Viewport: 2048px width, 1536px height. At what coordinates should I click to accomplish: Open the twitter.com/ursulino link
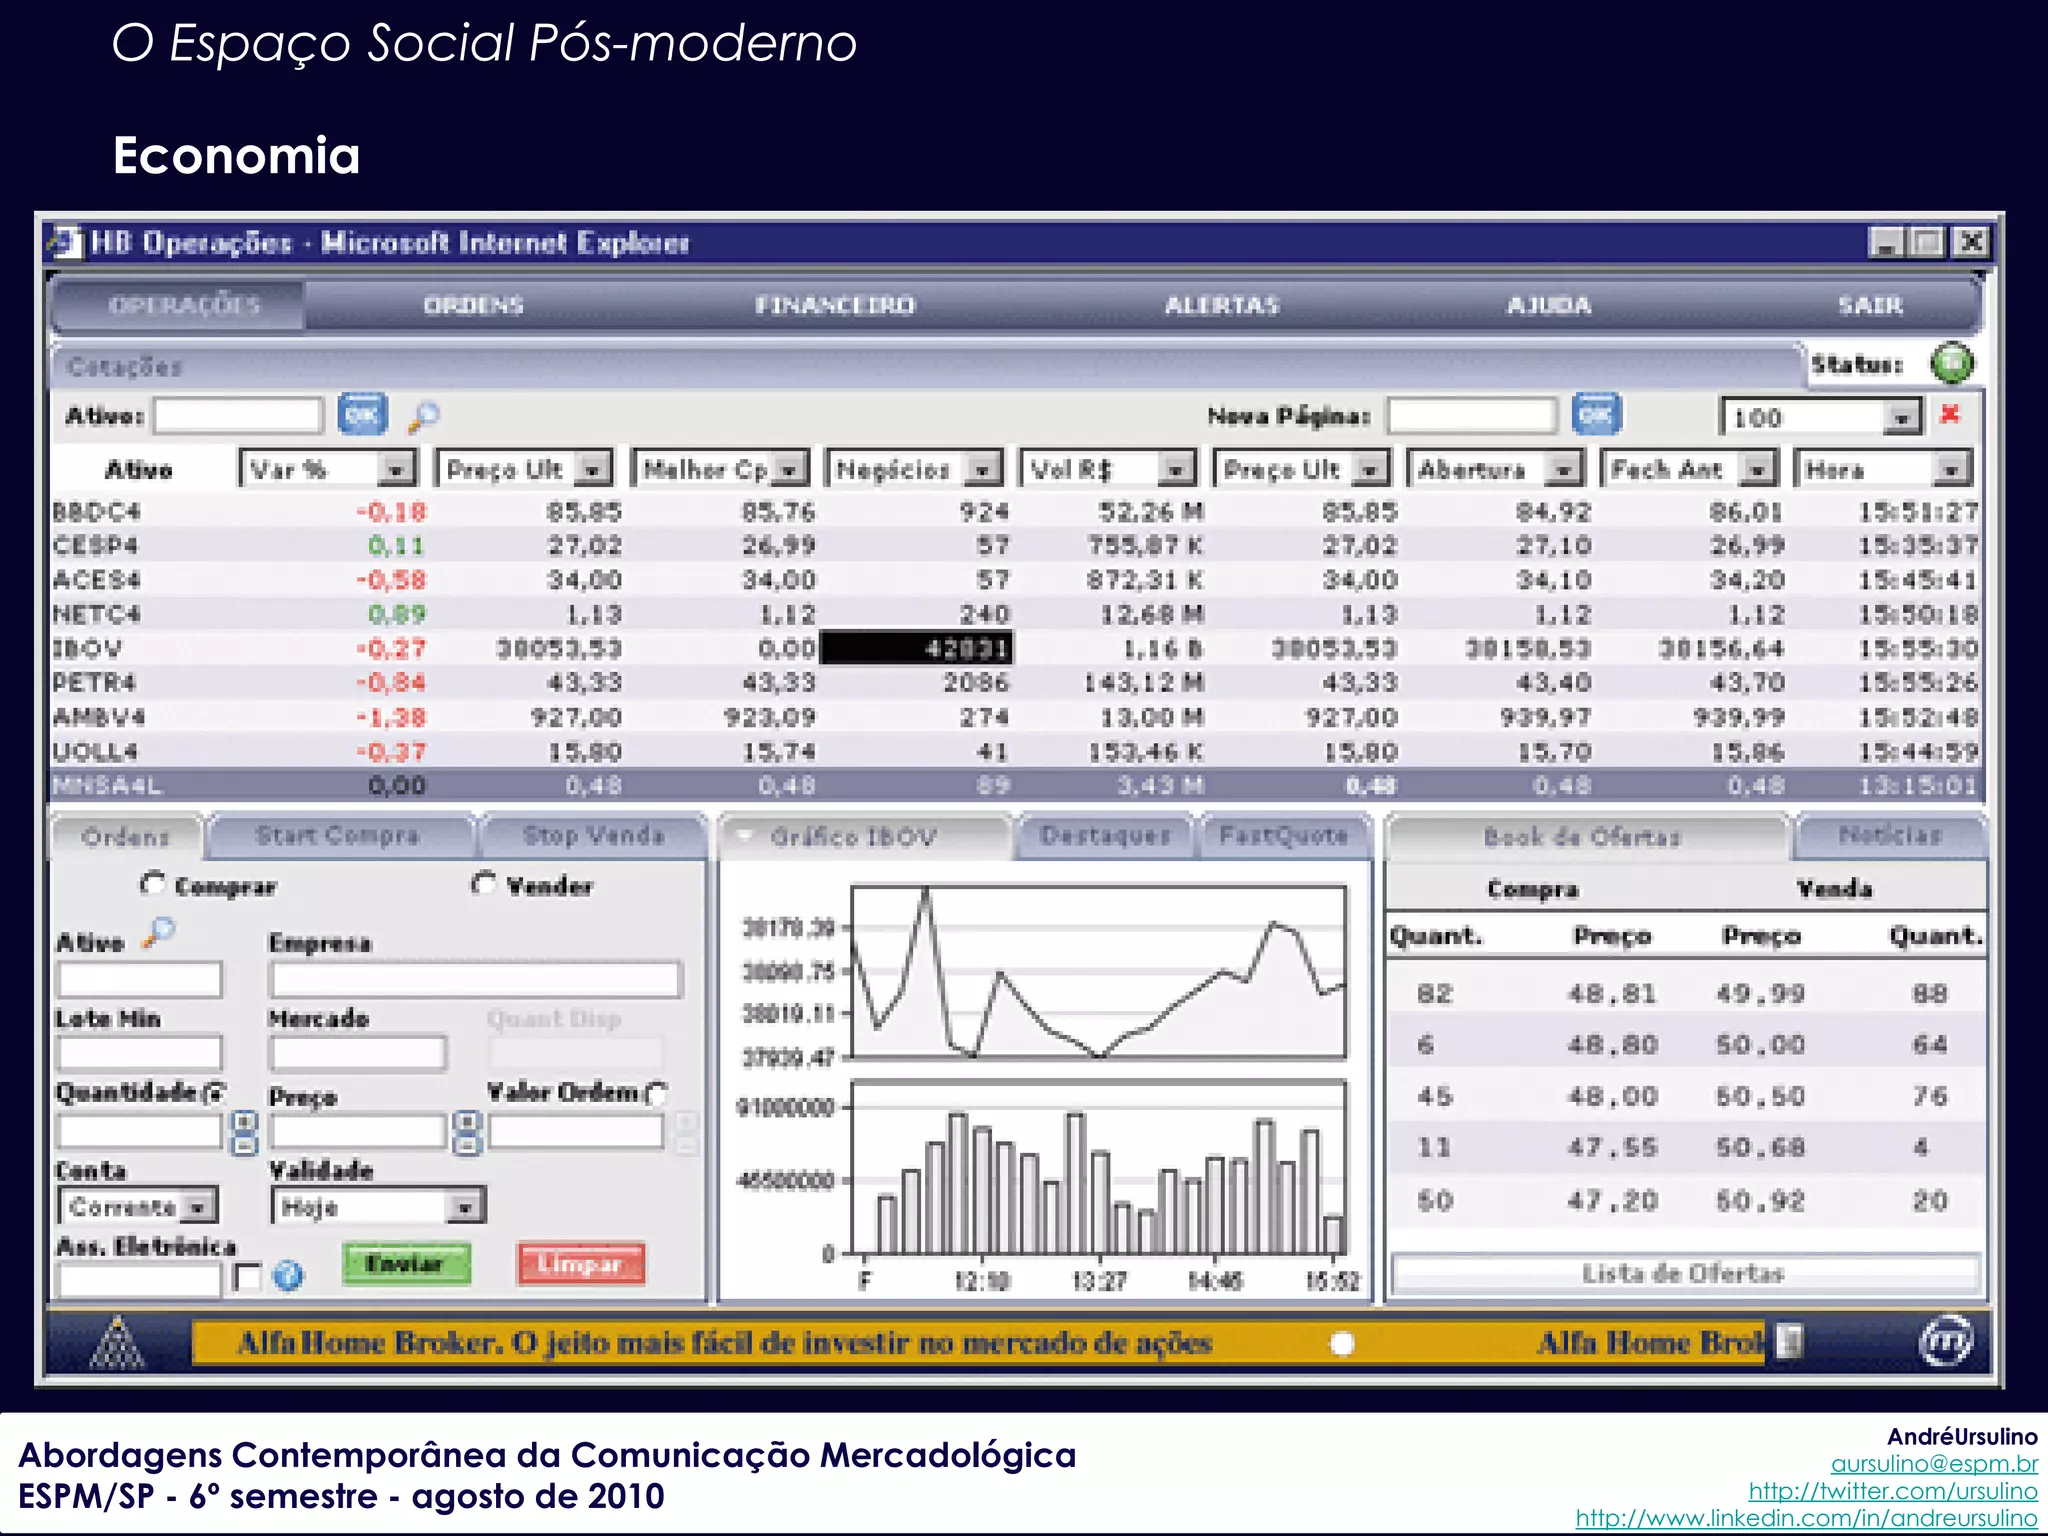[1892, 1491]
